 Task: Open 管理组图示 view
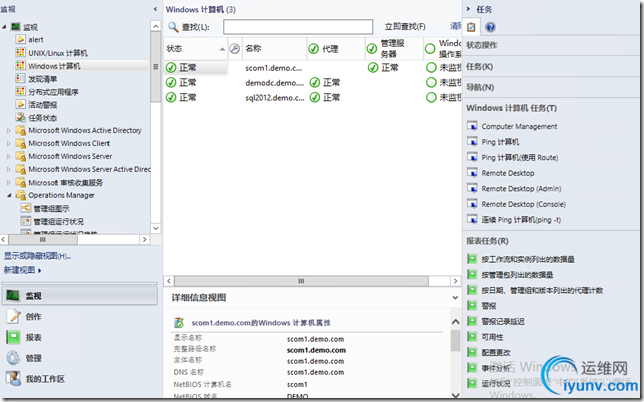pyautogui.click(x=51, y=209)
